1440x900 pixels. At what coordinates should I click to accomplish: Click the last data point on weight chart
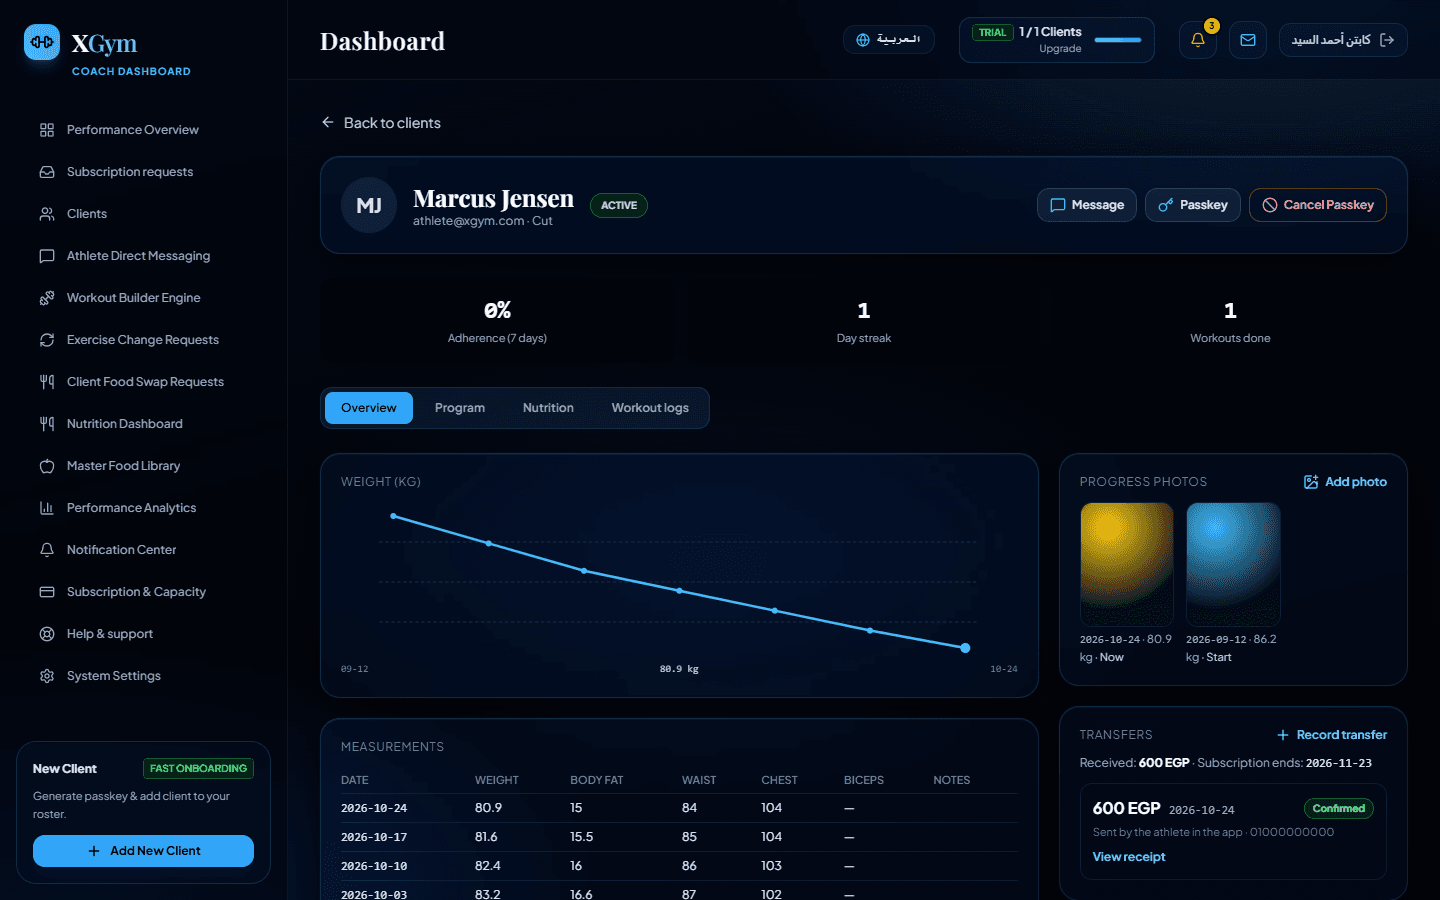click(x=965, y=648)
